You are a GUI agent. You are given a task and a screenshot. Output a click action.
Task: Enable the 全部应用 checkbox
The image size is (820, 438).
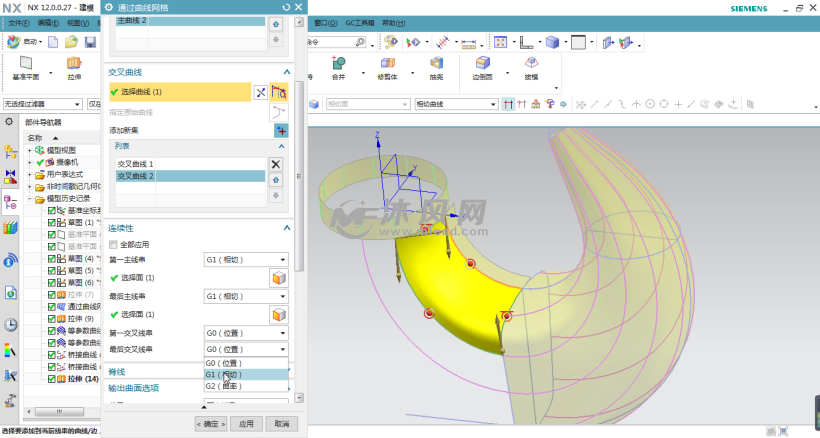[113, 244]
